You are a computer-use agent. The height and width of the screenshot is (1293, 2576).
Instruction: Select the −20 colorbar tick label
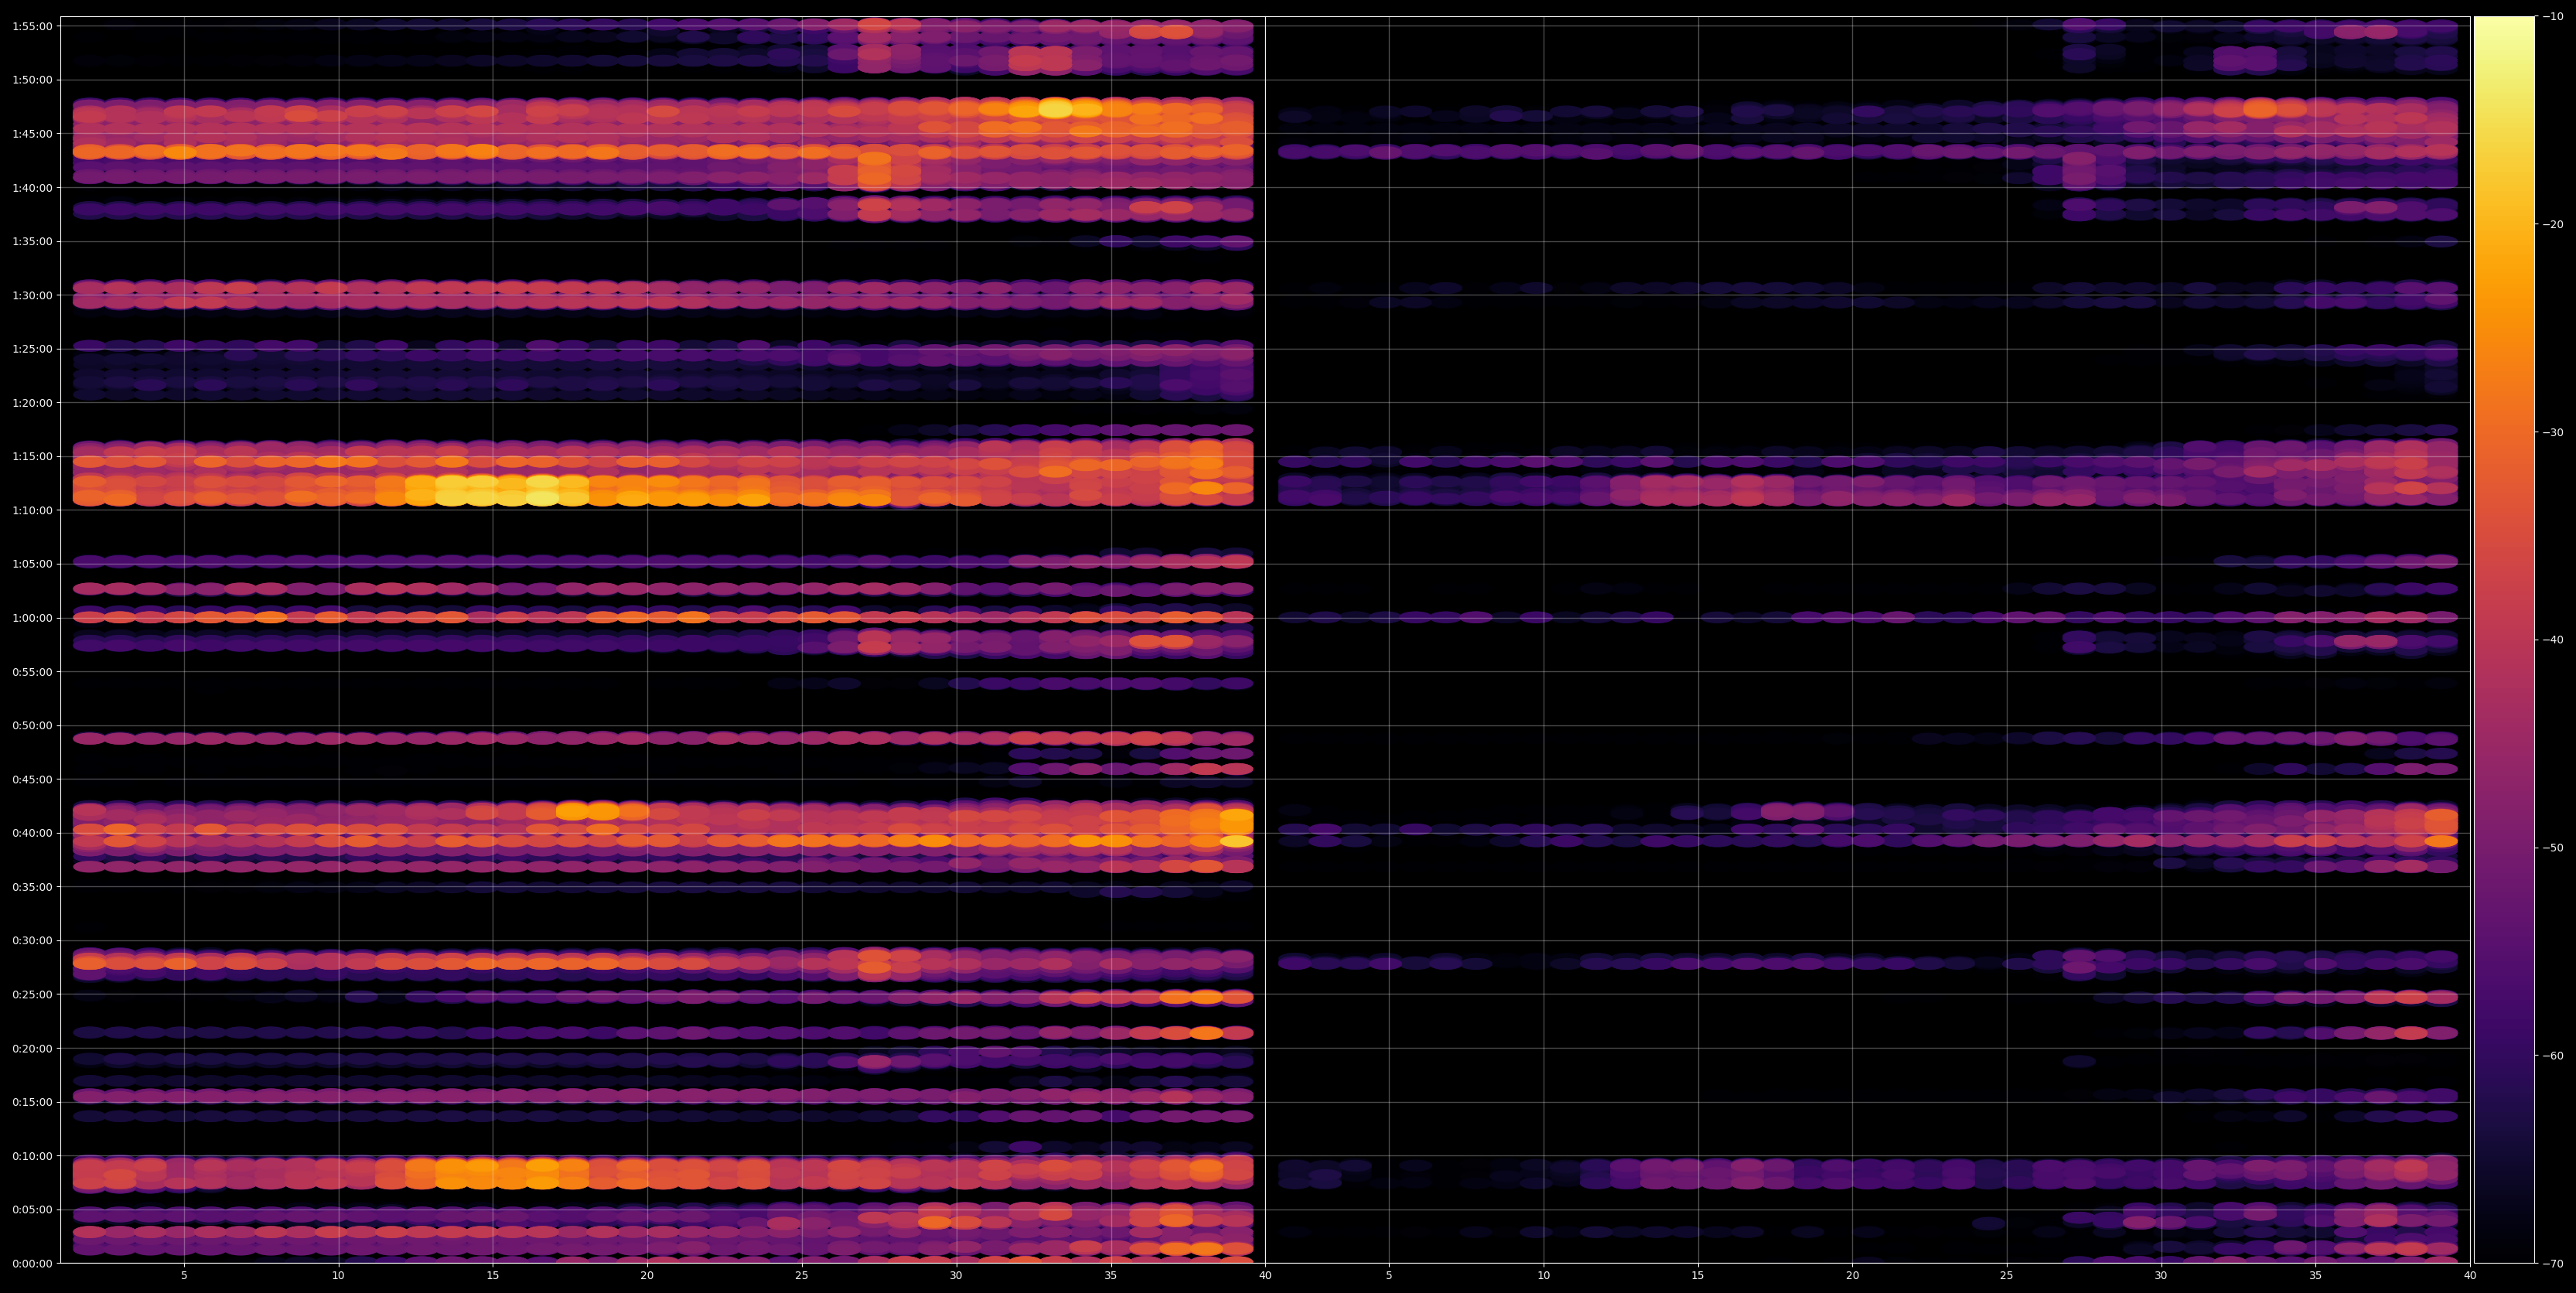2553,225
